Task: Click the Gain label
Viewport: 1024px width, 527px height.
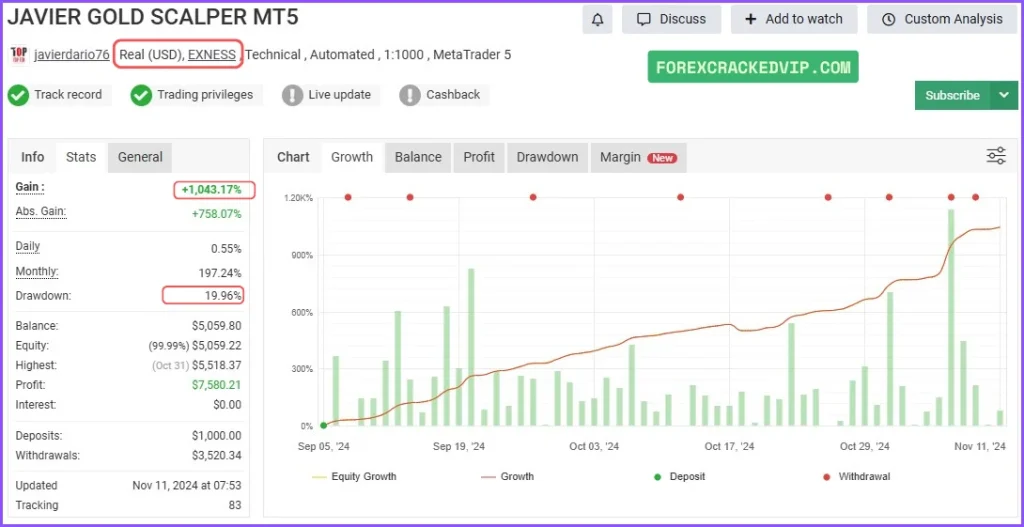Action: click(30, 187)
